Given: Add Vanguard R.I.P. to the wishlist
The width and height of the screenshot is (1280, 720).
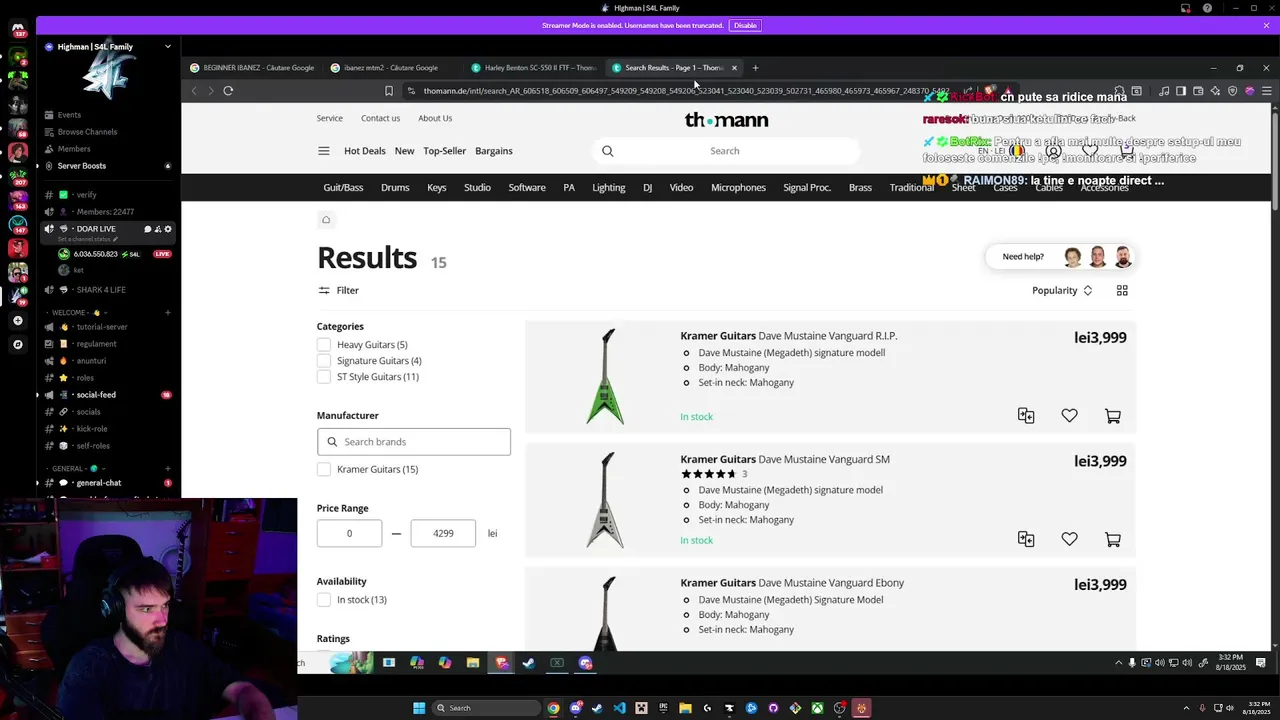Looking at the screenshot, I should point(1069,416).
